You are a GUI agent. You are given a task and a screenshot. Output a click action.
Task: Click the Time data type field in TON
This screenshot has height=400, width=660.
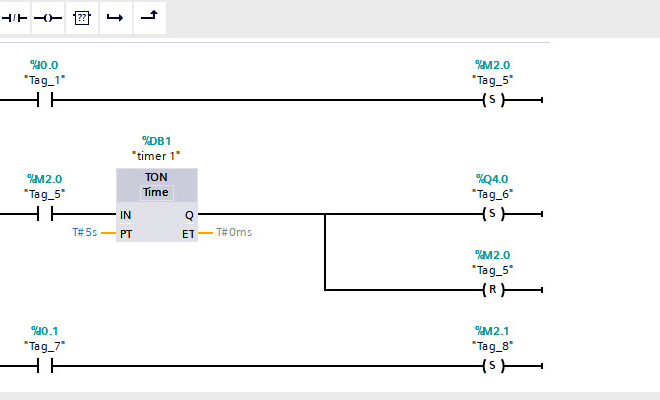tap(156, 192)
